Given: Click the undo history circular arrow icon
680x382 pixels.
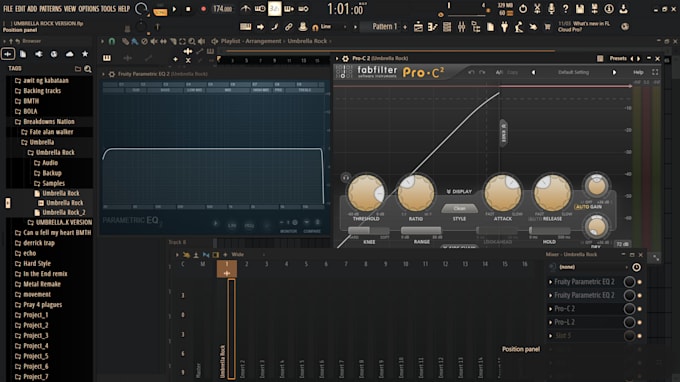Looking at the screenshot, I should [523, 9].
